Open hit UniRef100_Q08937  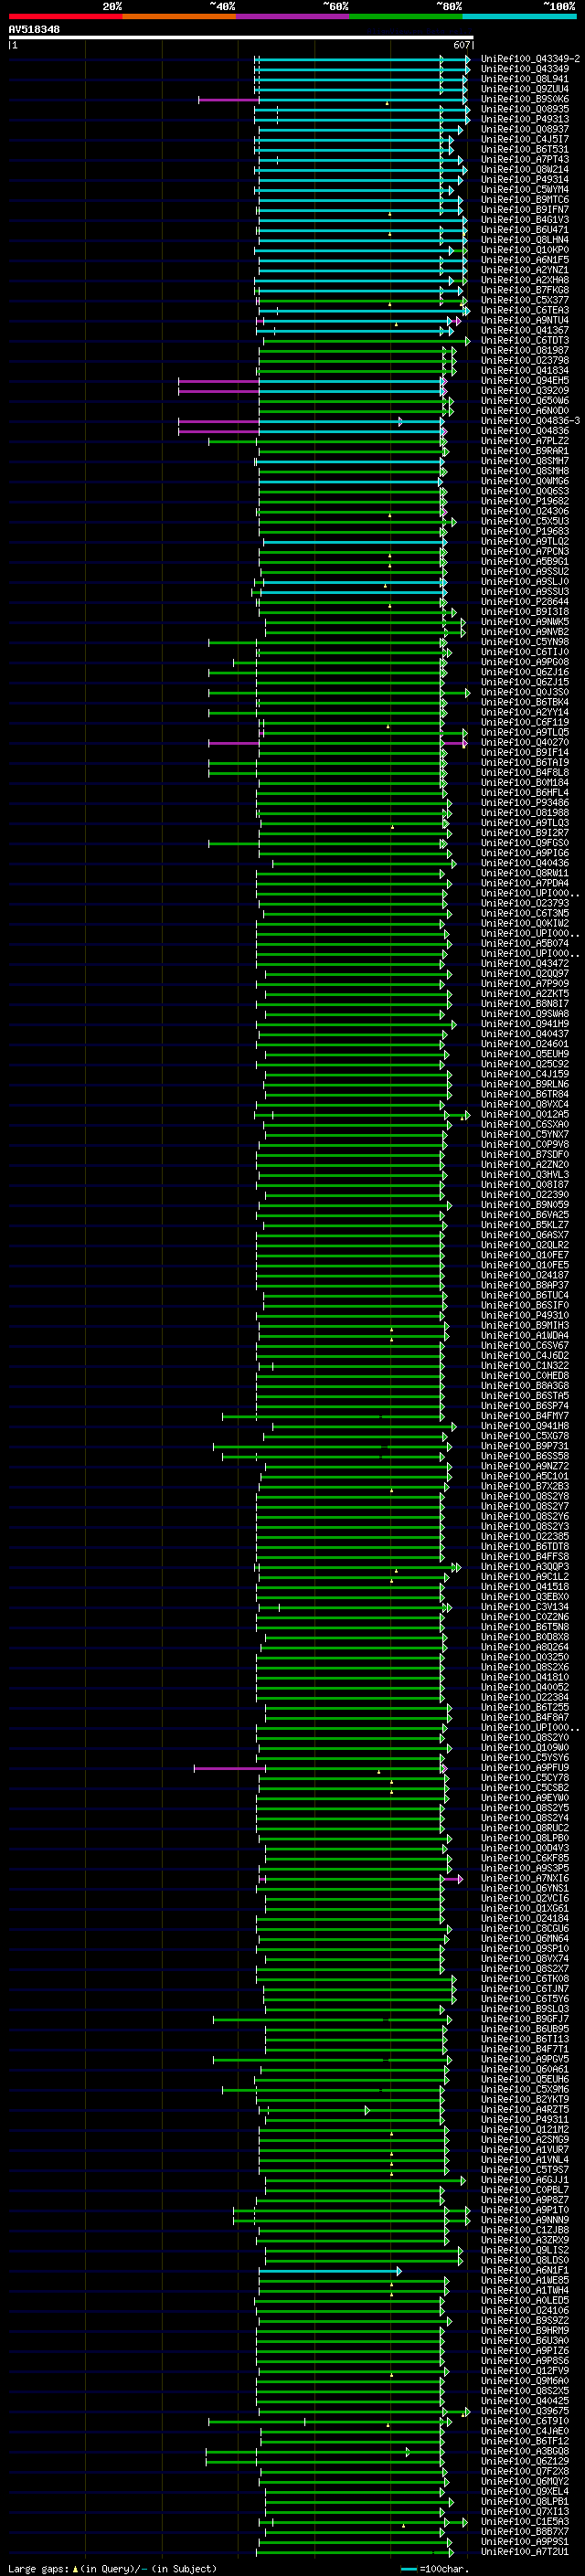coord(524,129)
